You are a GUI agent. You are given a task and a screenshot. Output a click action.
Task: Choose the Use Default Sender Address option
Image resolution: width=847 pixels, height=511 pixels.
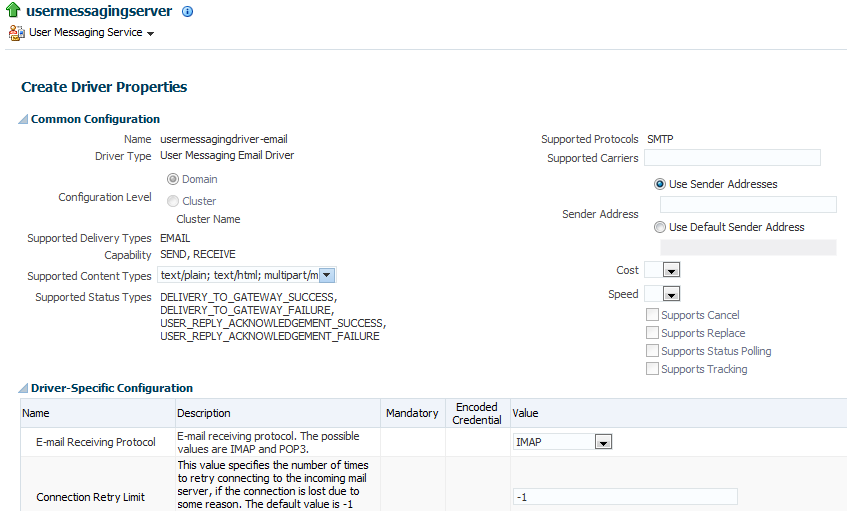click(660, 227)
